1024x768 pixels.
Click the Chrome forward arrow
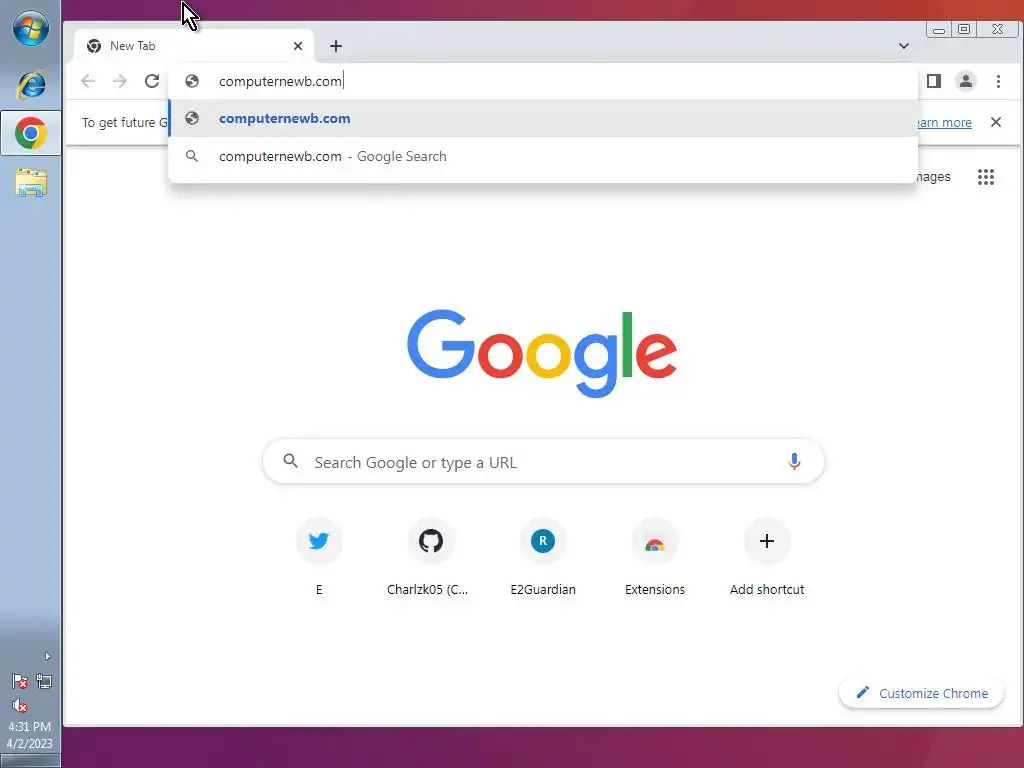120,81
